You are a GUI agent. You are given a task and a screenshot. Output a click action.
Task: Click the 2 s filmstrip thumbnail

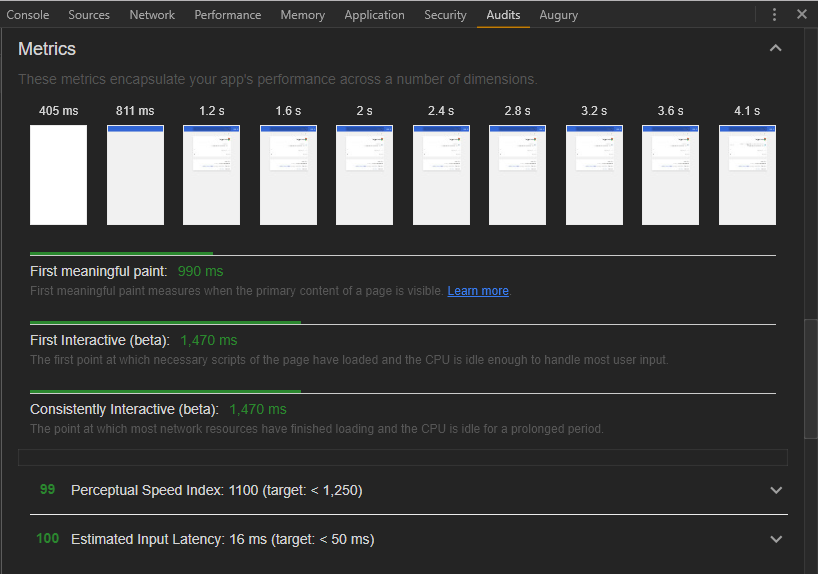(364, 175)
